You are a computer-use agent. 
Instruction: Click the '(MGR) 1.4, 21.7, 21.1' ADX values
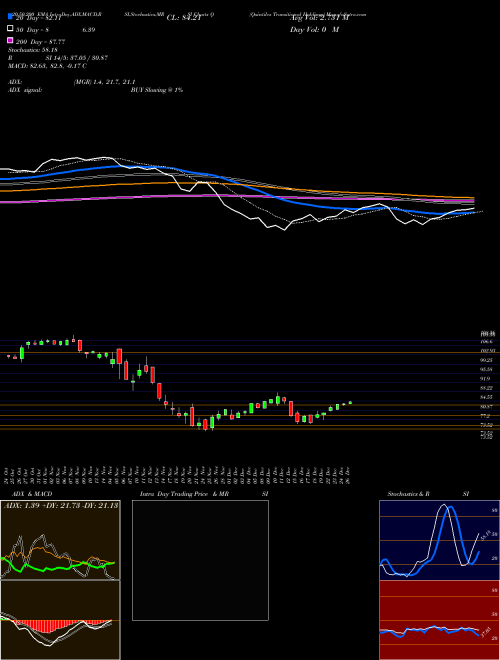tap(104, 82)
